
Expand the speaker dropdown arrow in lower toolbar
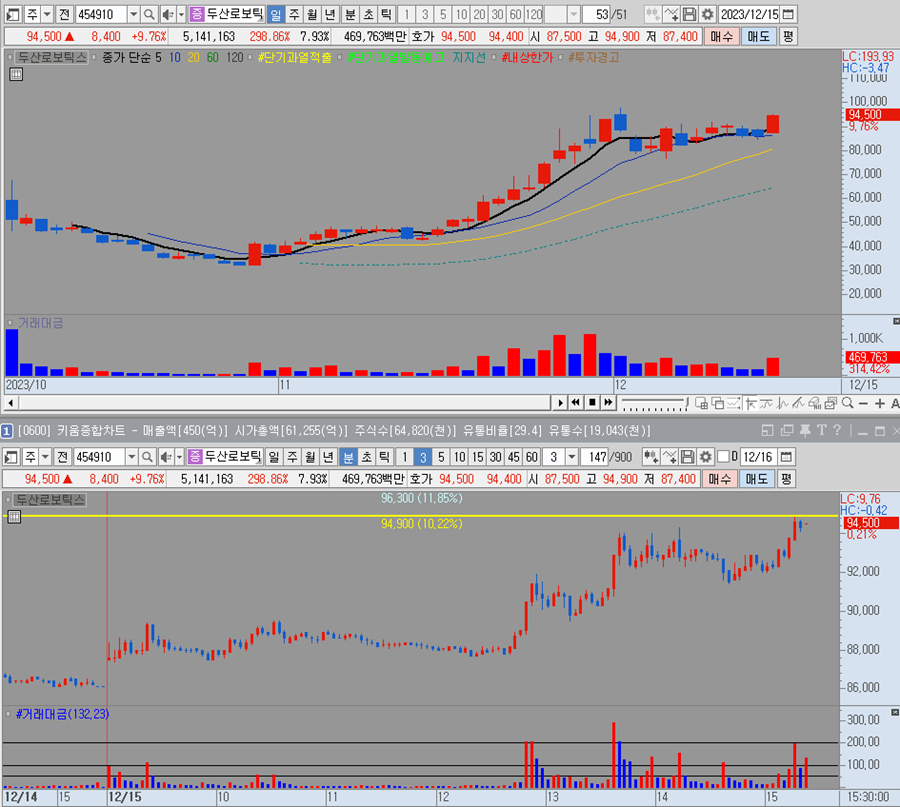tap(180, 457)
